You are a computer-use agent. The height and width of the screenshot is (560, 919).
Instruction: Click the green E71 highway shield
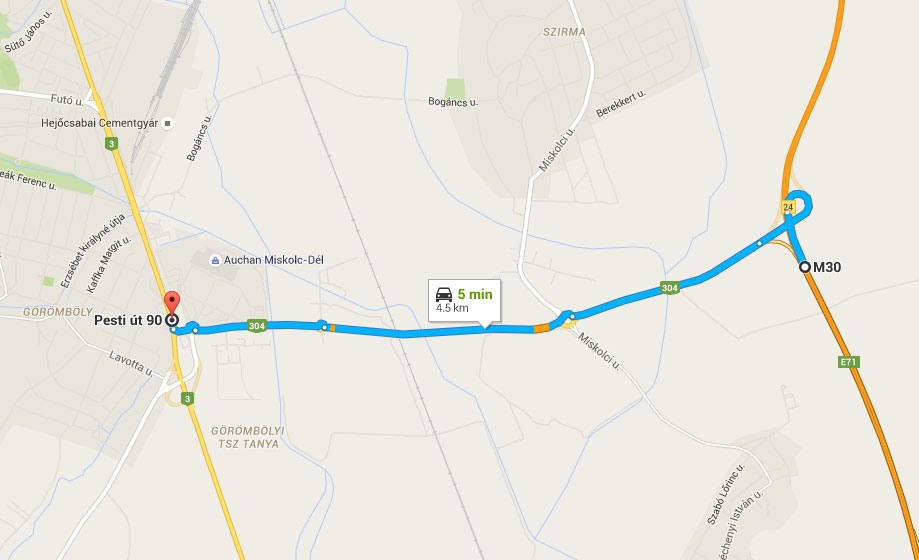click(848, 362)
